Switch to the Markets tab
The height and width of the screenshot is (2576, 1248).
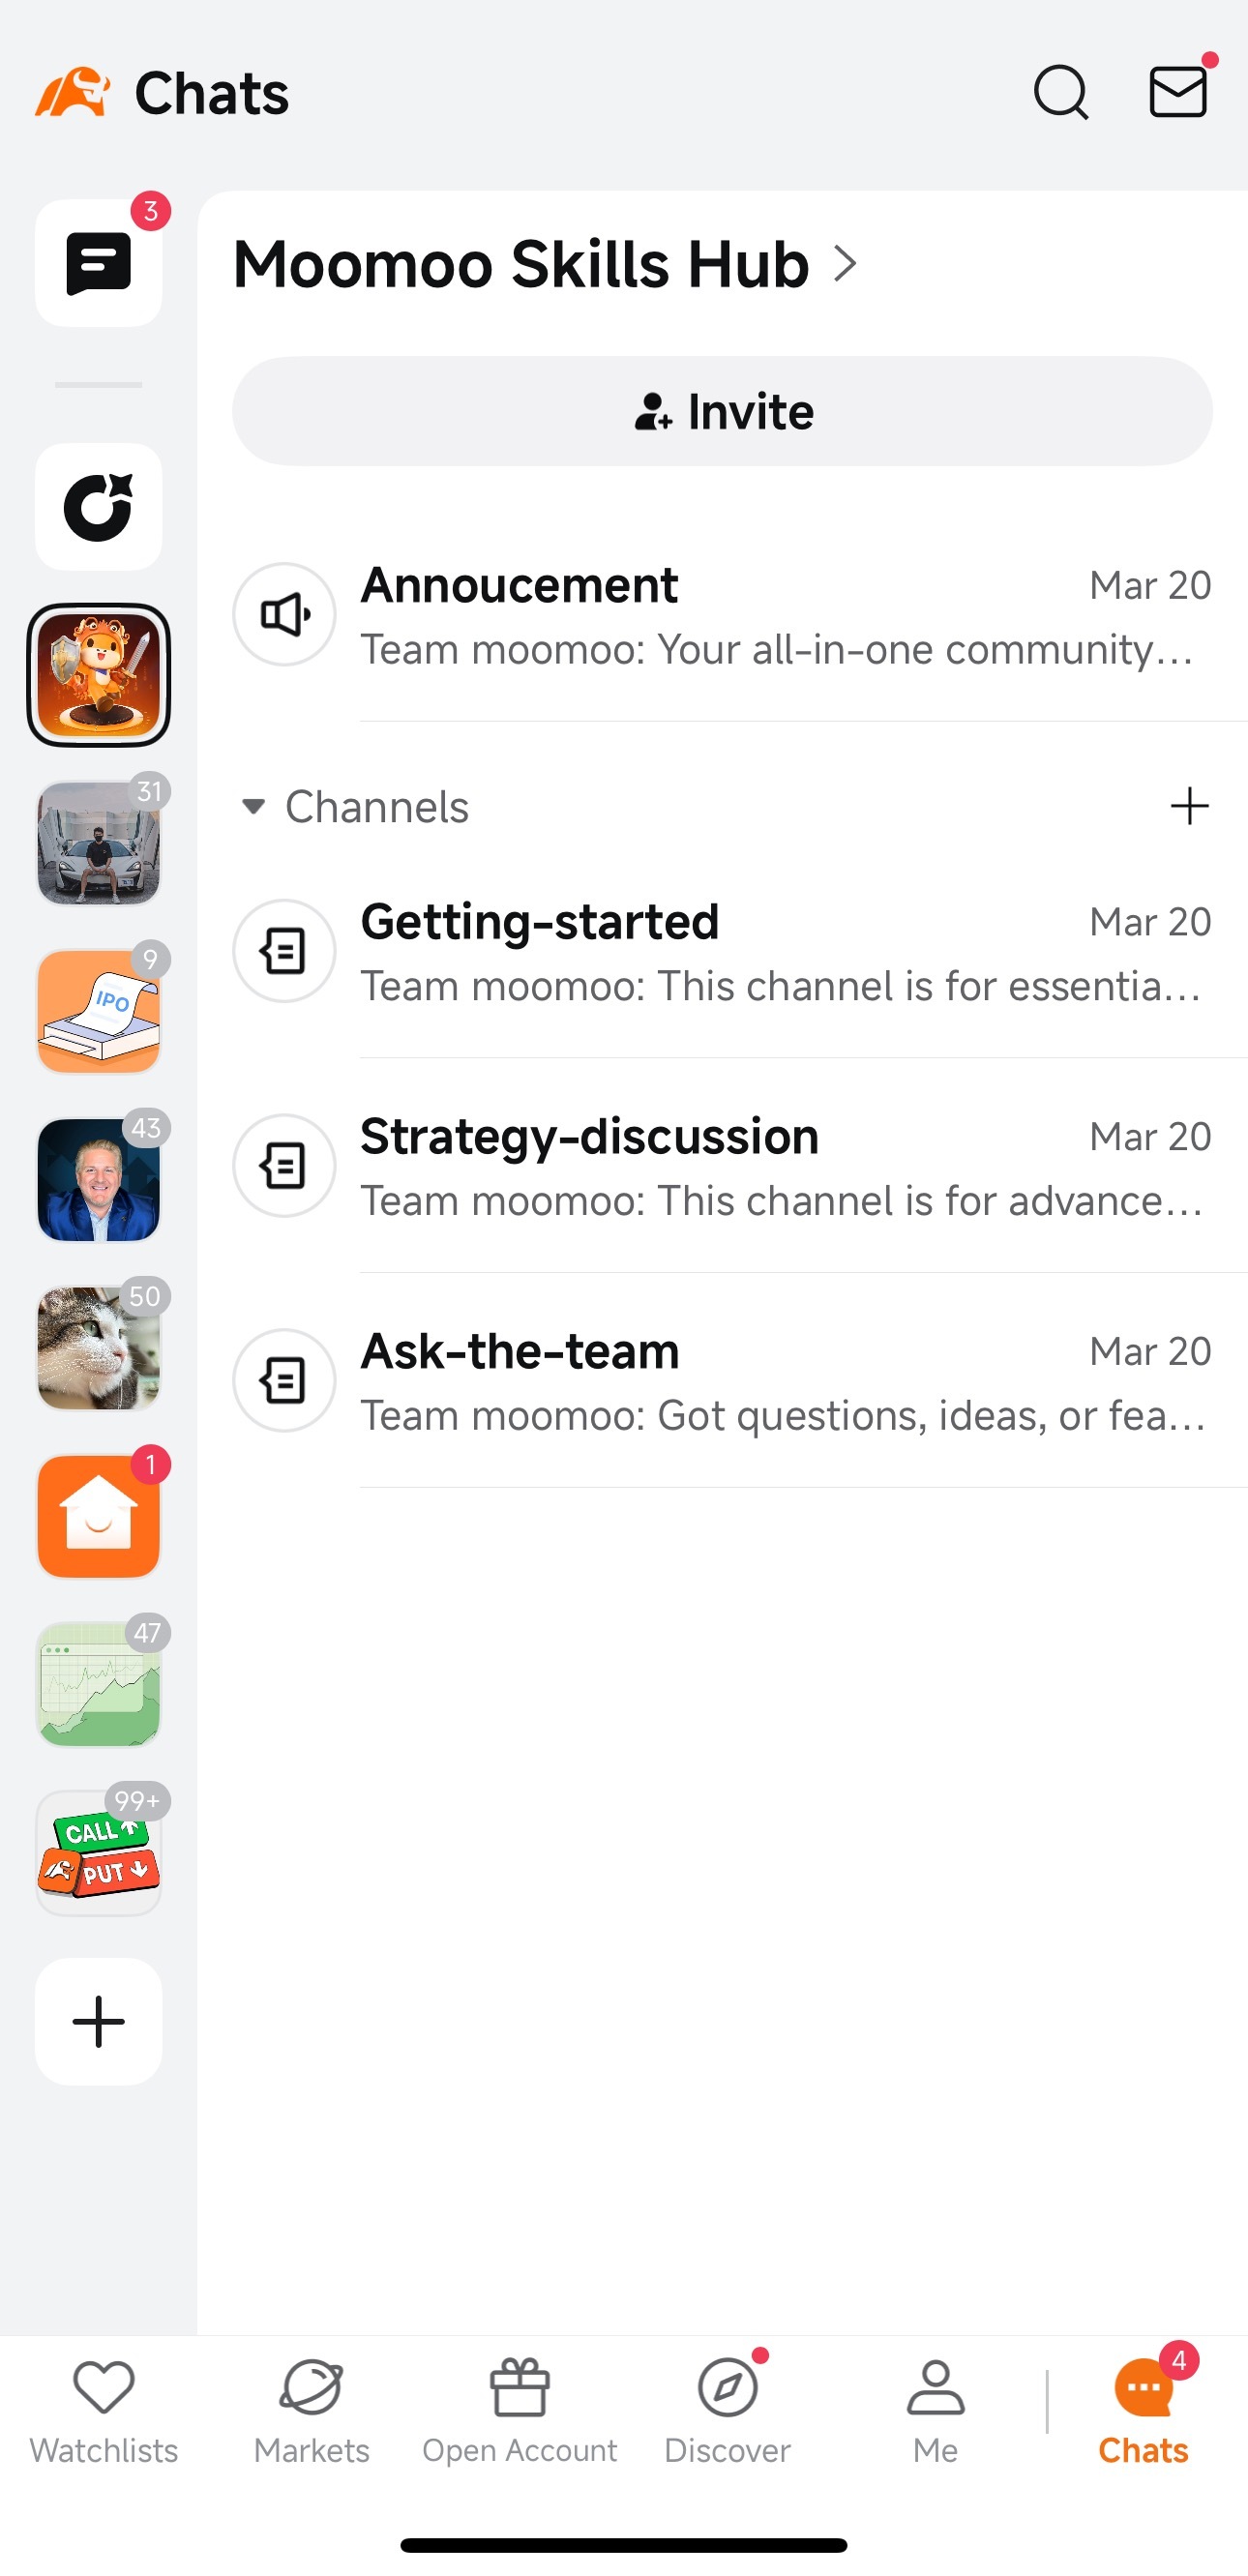click(312, 2412)
